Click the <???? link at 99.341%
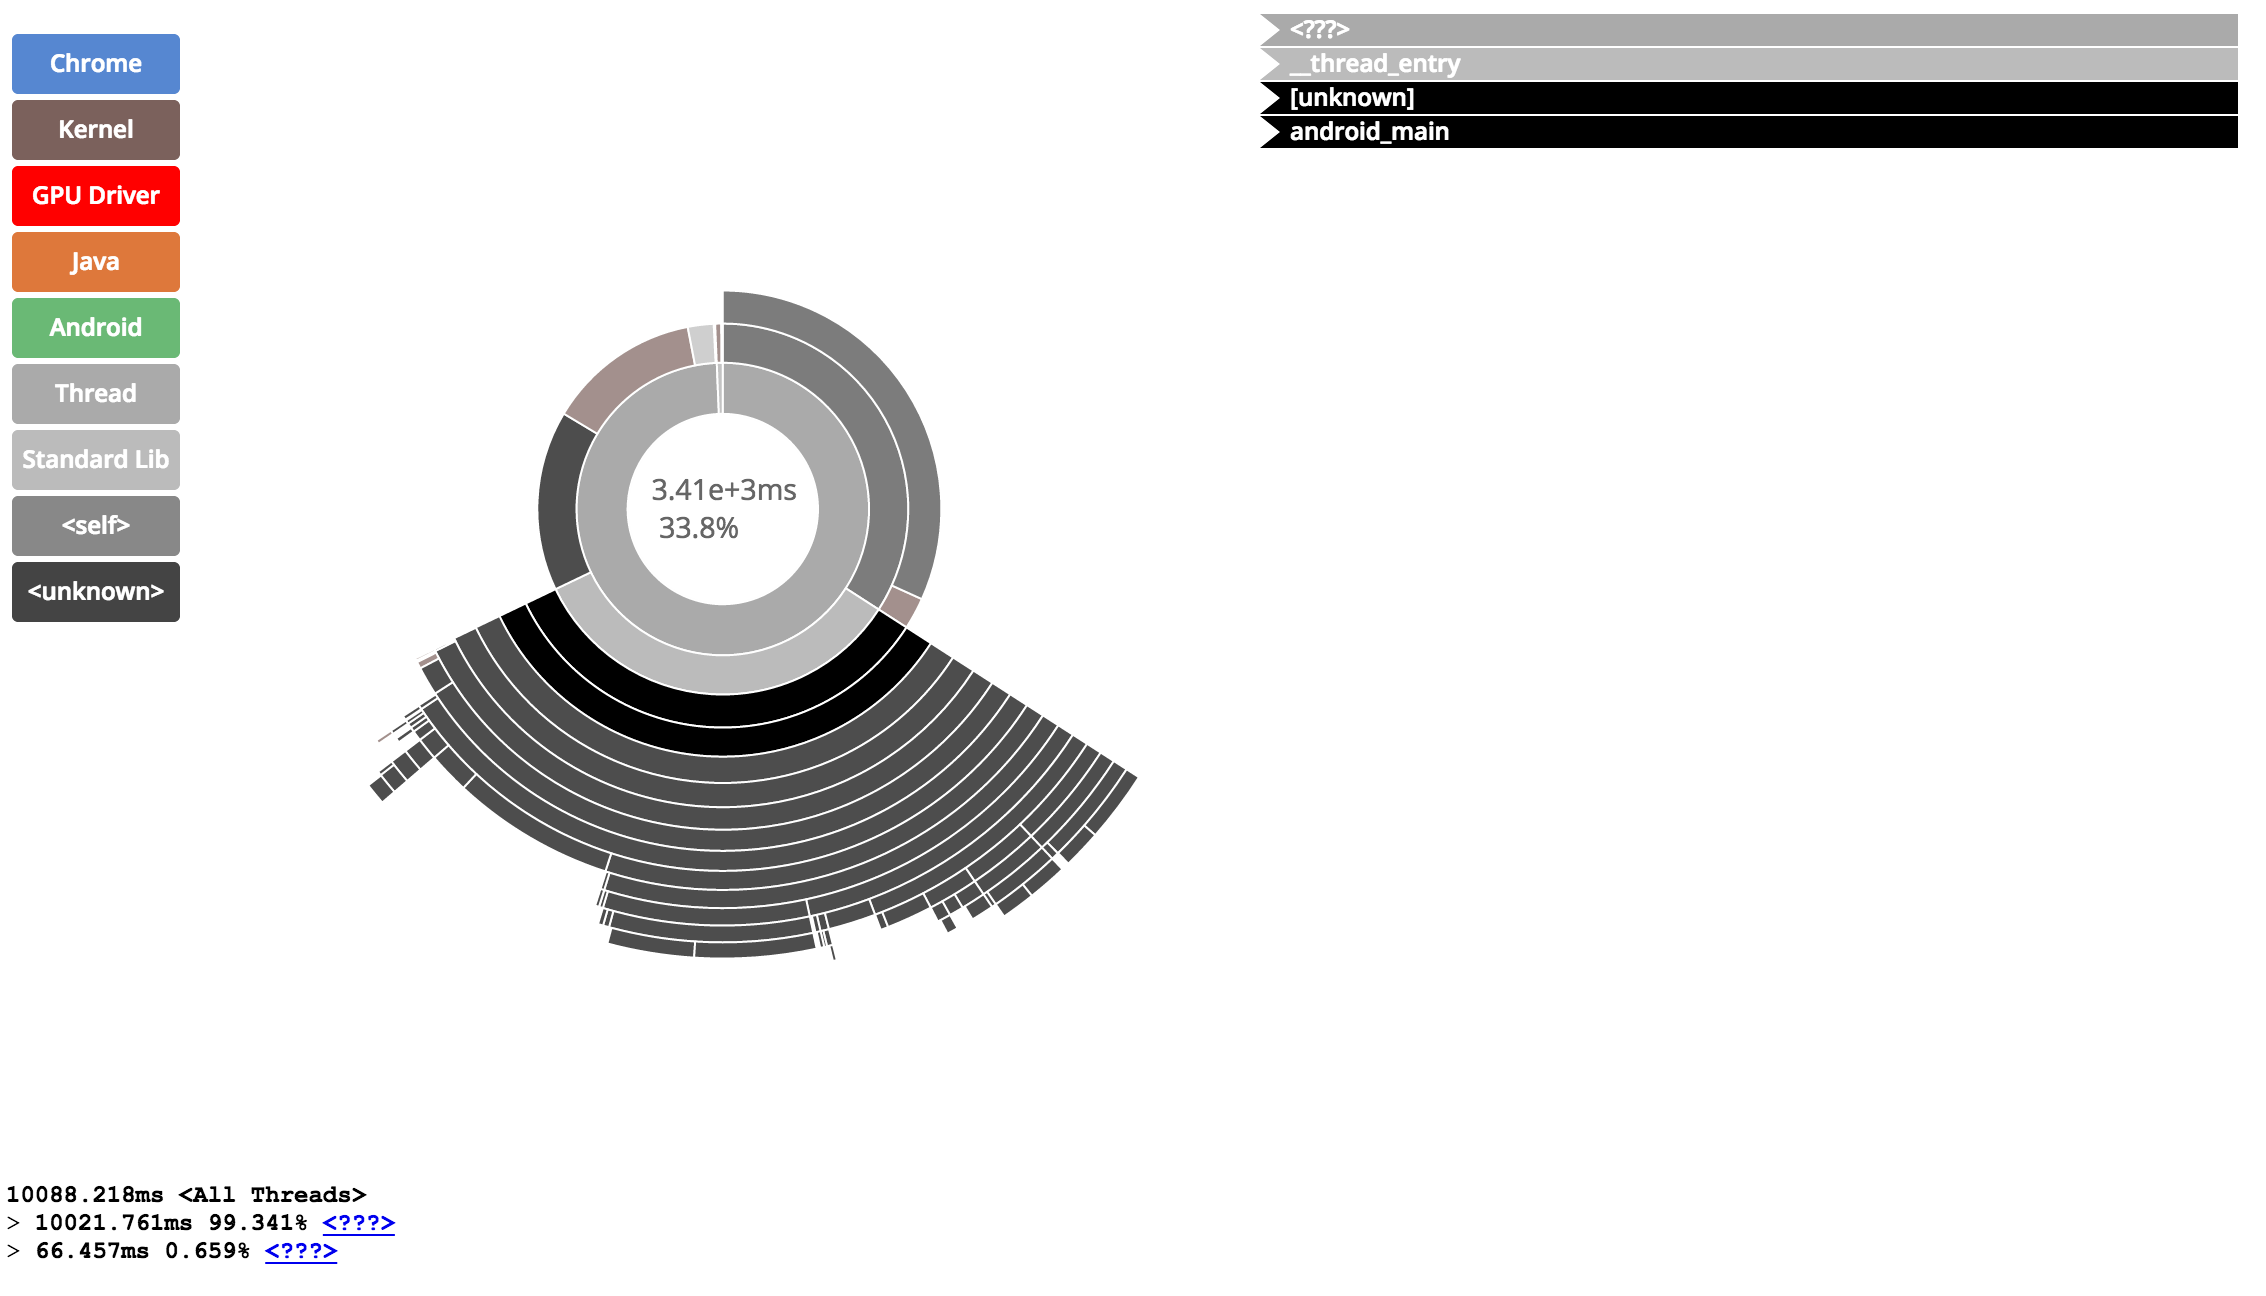Viewport: 2266px width, 1296px height. pyautogui.click(x=358, y=1223)
